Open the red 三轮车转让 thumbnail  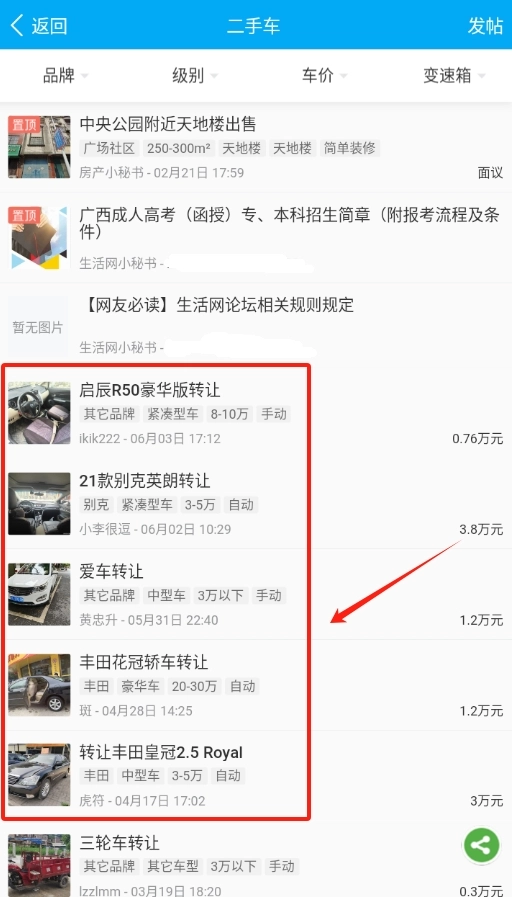click(x=39, y=866)
